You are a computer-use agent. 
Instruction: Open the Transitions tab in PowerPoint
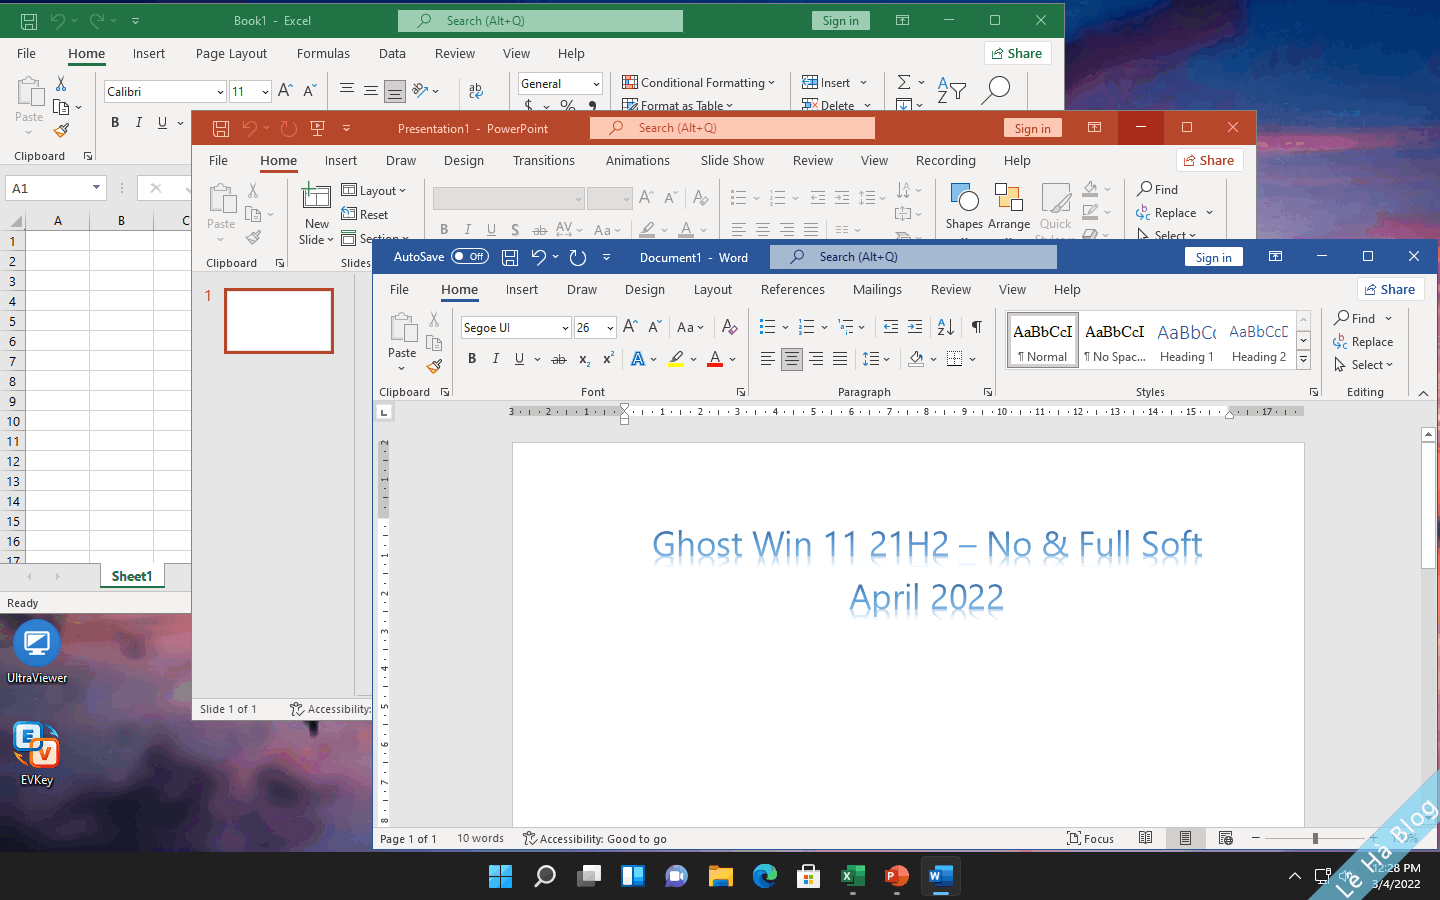click(544, 160)
